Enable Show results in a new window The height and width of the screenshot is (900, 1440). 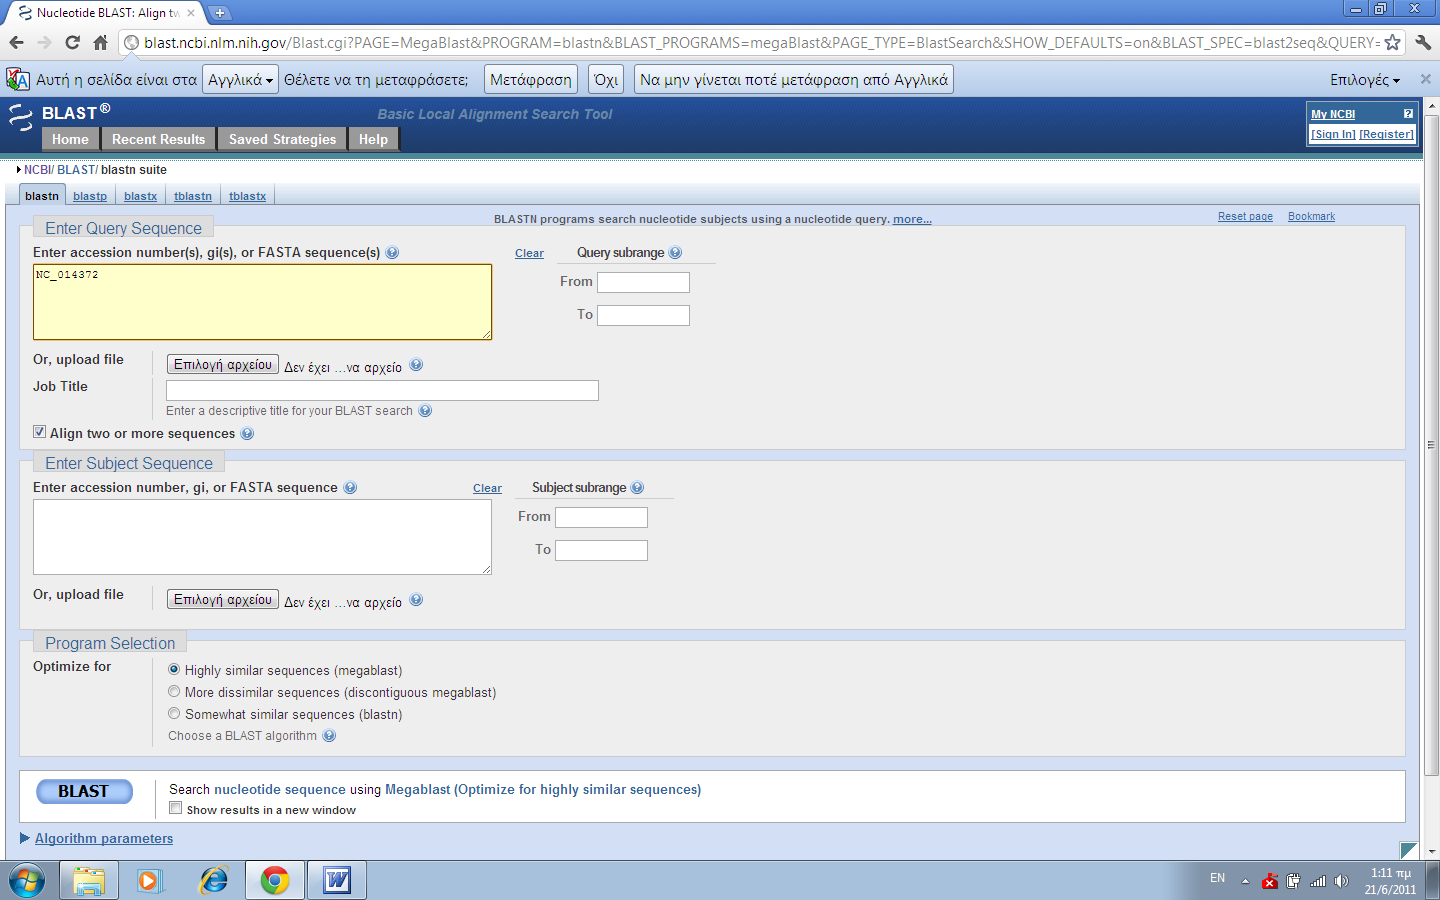click(176, 808)
